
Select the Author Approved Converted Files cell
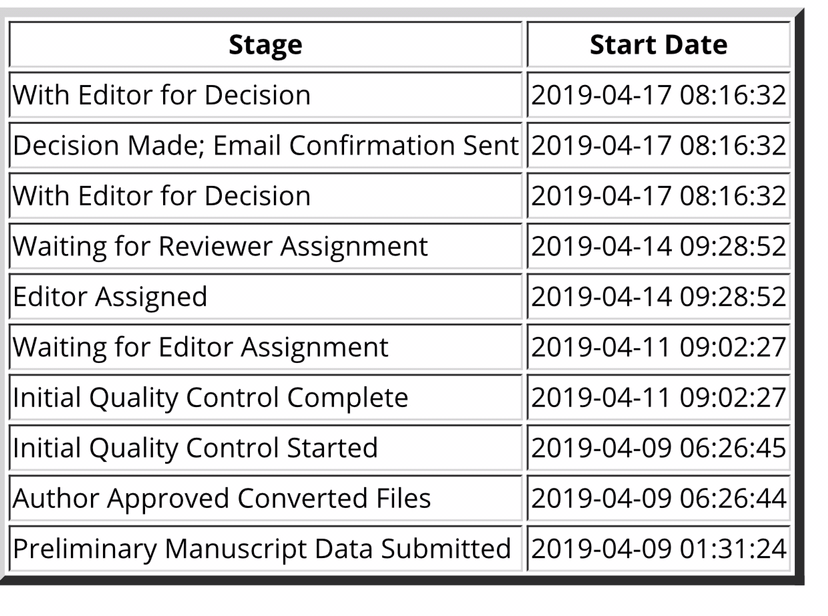pyautogui.click(x=221, y=498)
